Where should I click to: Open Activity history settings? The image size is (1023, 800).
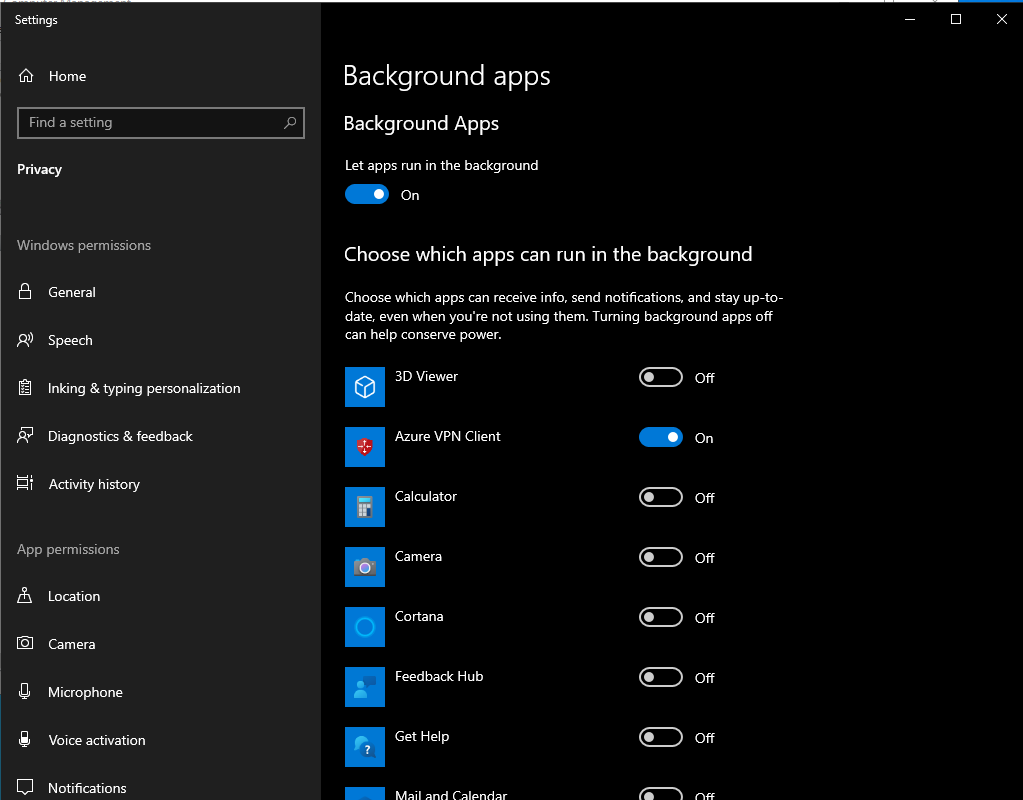tap(94, 484)
